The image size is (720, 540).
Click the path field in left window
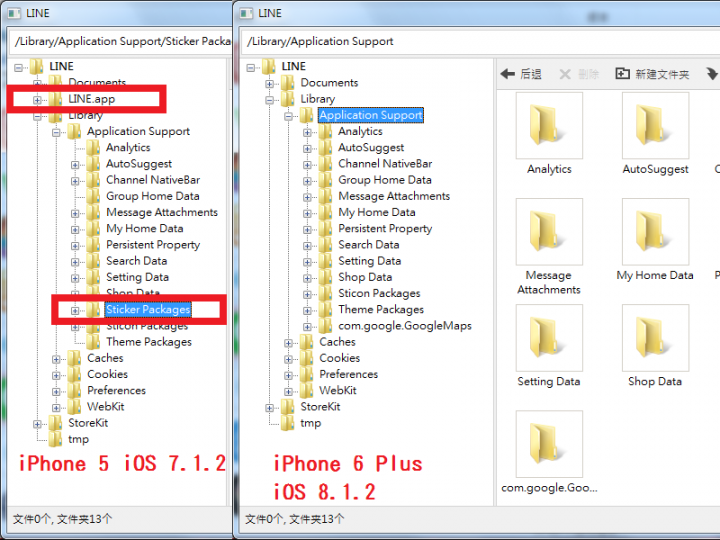120,41
